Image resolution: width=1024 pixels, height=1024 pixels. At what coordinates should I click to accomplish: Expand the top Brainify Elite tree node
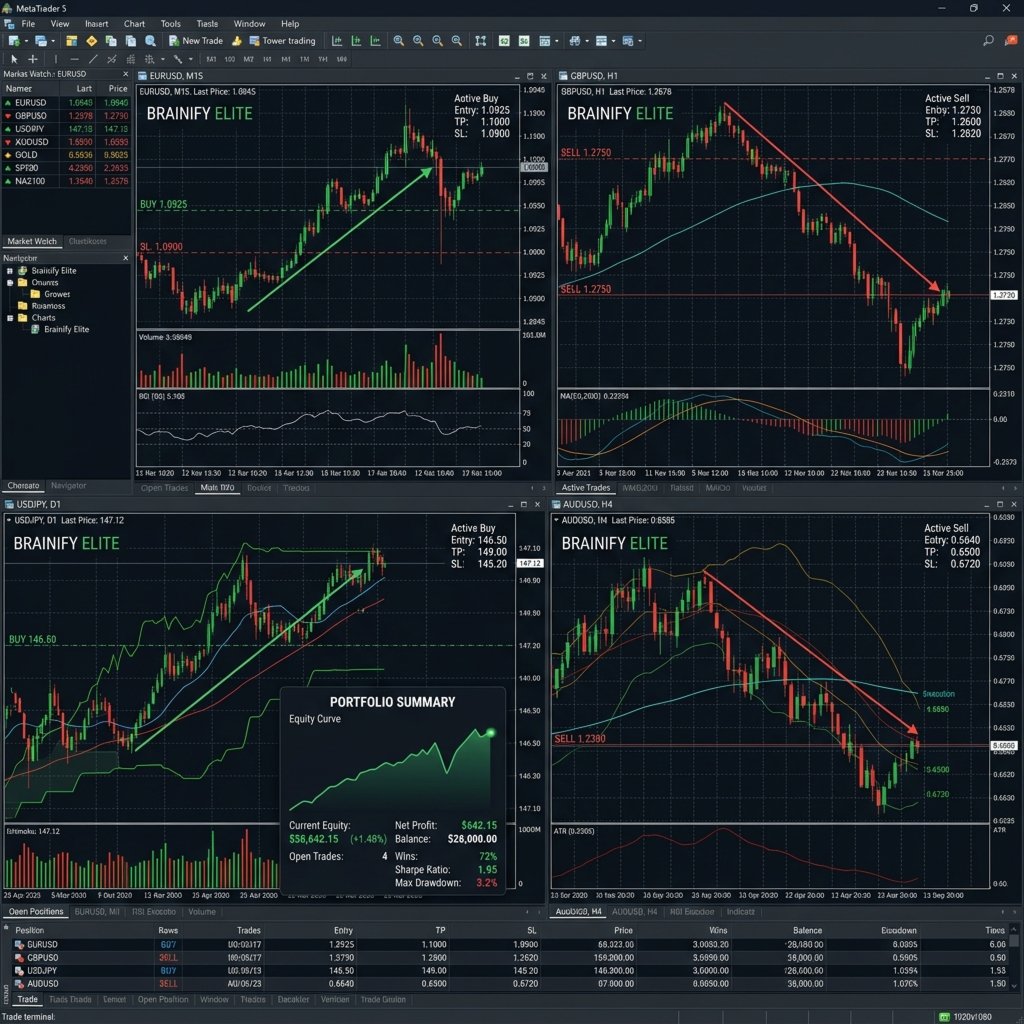tap(10, 270)
